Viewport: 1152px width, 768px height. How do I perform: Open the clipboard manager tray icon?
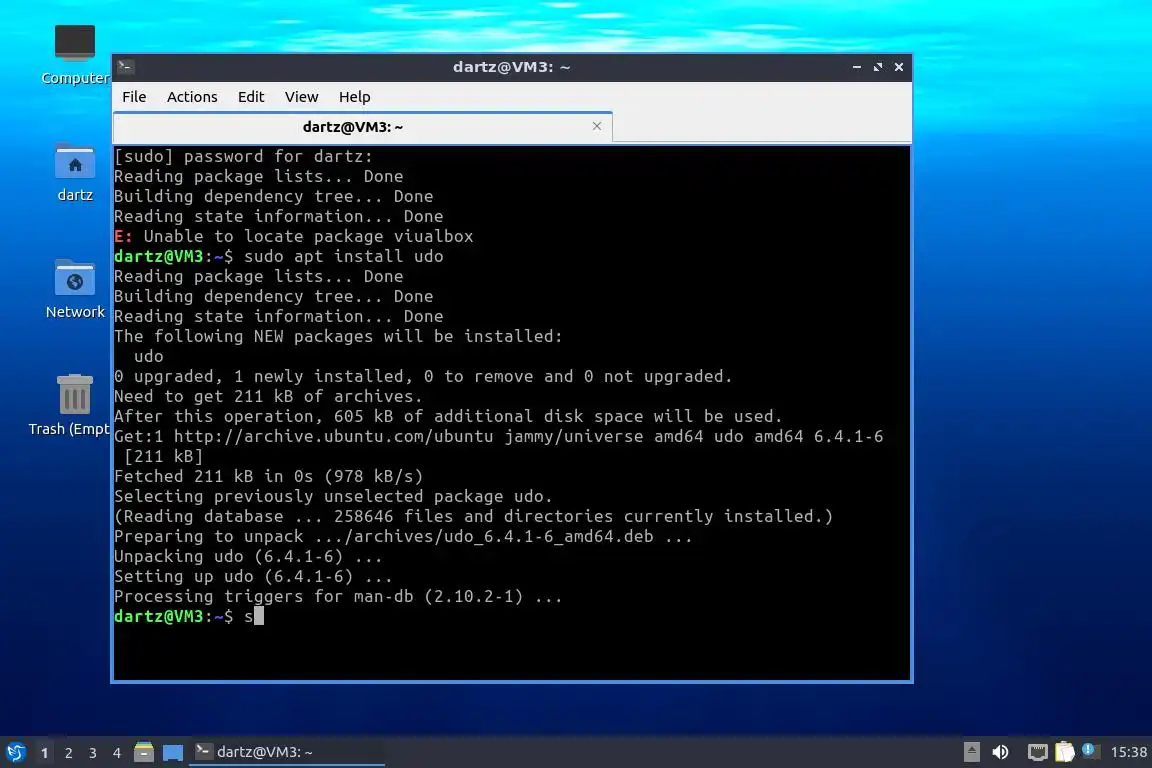[x=1065, y=752]
